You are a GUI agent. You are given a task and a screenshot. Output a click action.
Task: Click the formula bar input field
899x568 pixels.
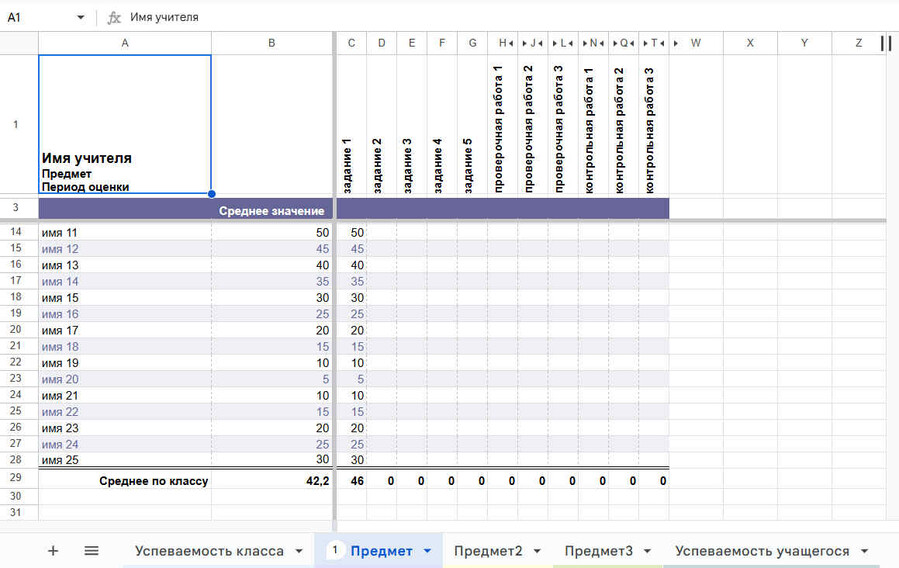coord(500,17)
